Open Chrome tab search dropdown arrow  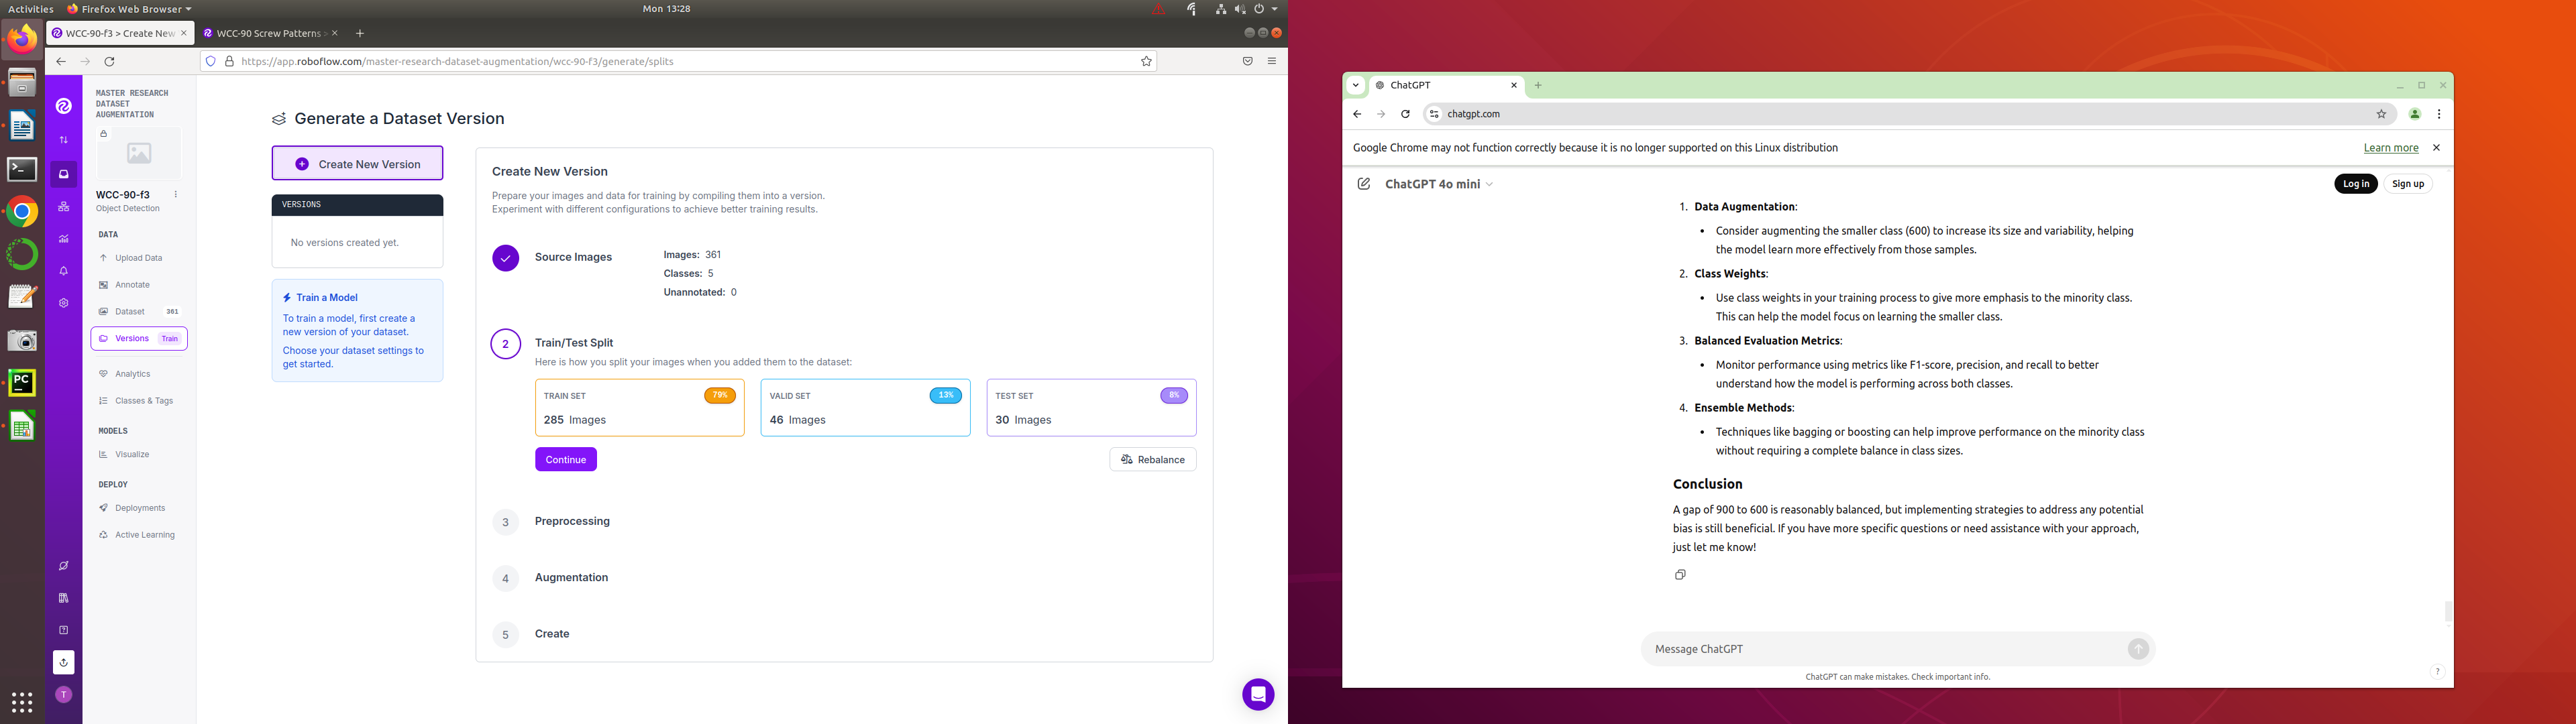point(1355,85)
